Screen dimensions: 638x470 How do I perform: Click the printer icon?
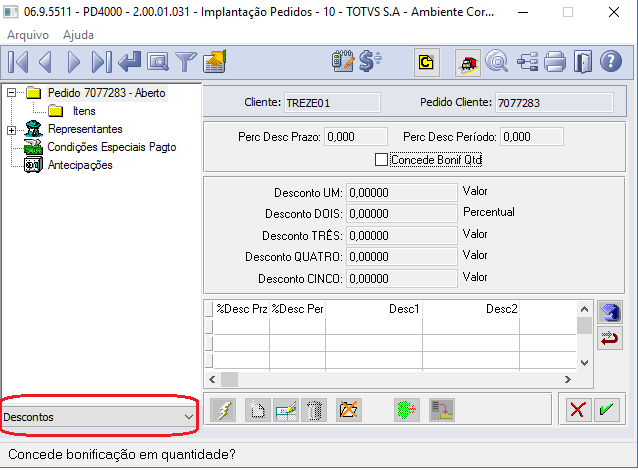point(555,62)
